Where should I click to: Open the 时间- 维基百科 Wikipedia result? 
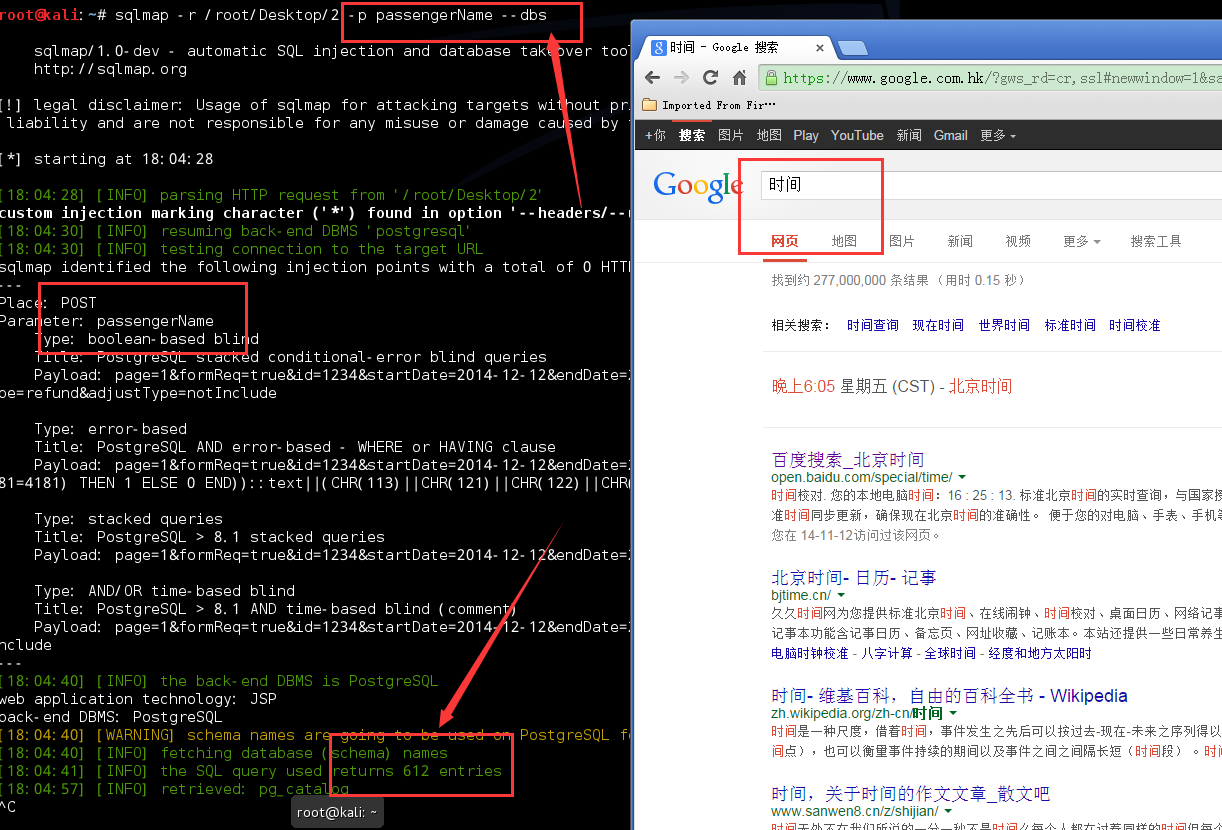[x=949, y=695]
